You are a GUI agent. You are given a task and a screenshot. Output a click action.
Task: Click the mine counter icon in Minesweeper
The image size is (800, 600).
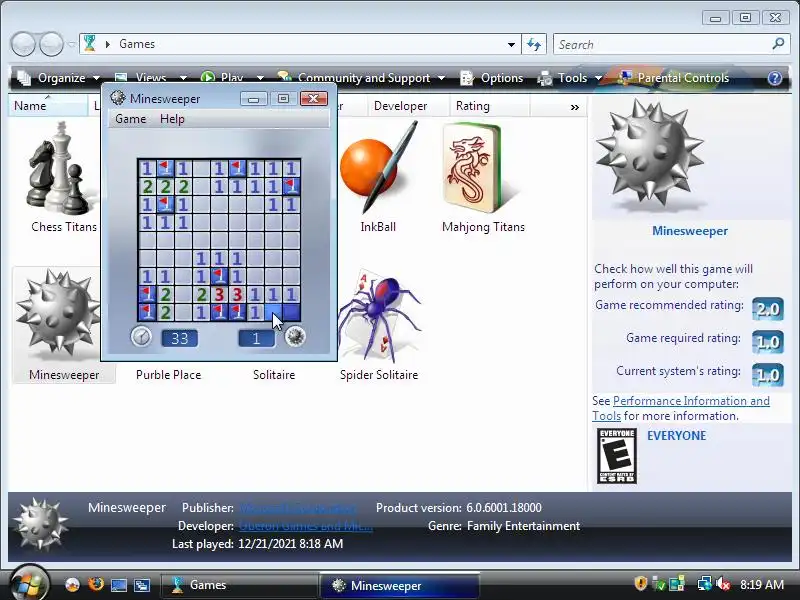[x=295, y=337]
